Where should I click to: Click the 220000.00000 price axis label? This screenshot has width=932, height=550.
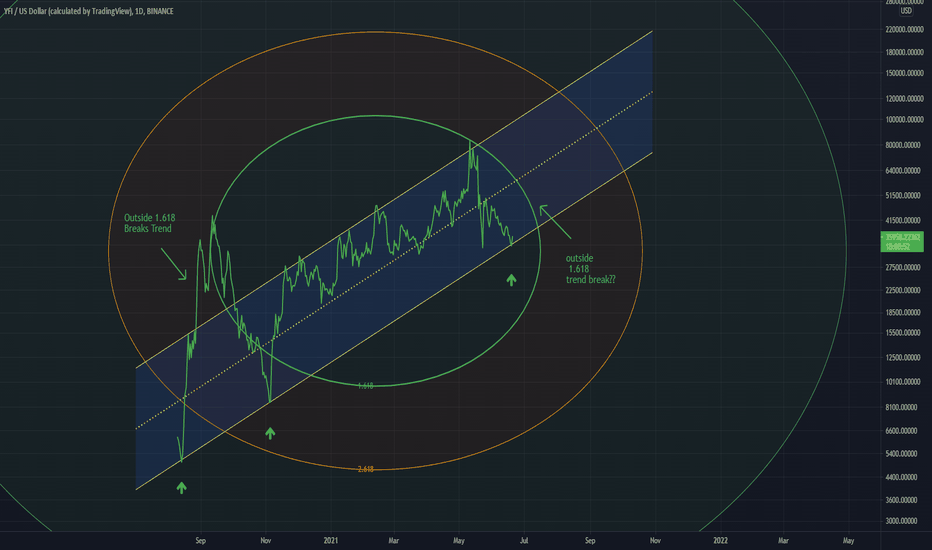905,29
